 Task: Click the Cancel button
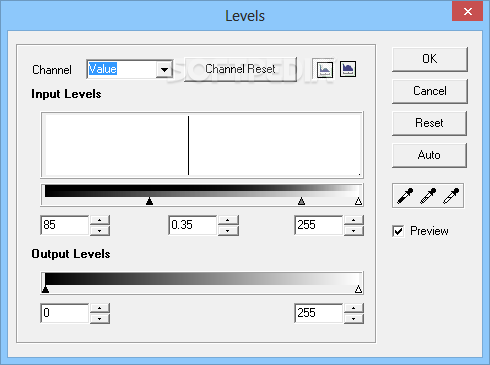(430, 91)
